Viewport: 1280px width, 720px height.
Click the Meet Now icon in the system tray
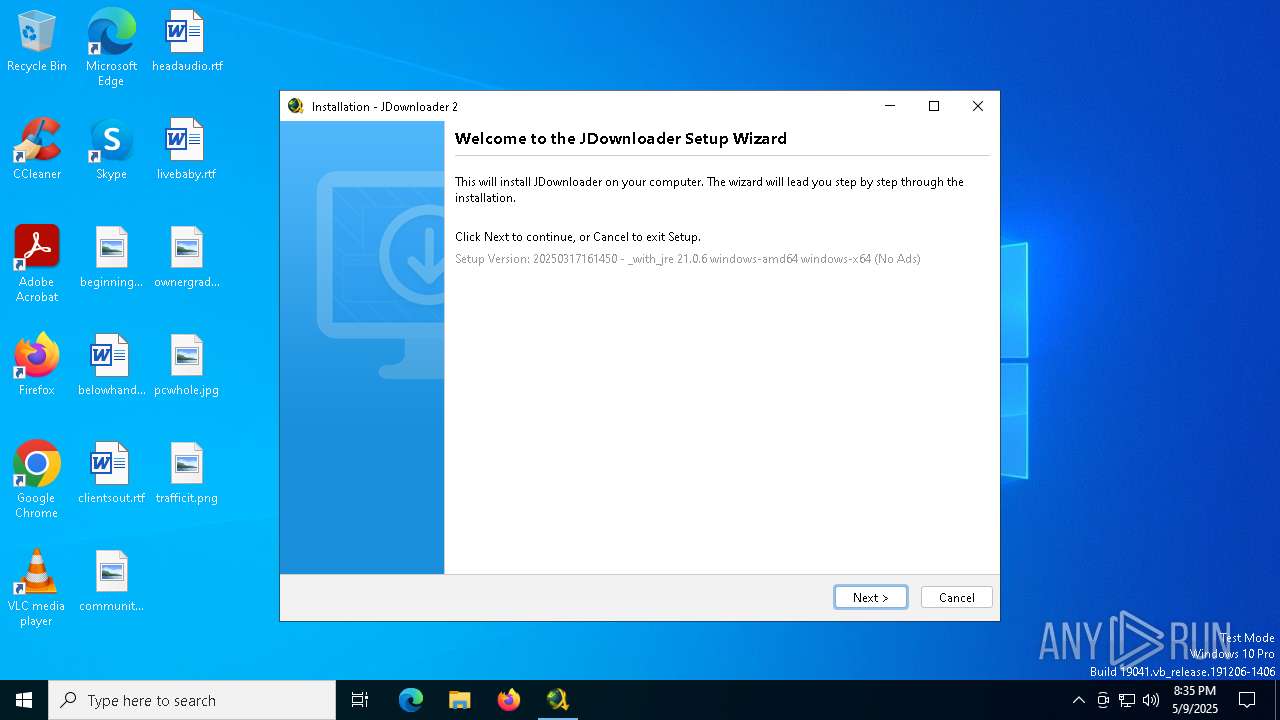point(1103,700)
